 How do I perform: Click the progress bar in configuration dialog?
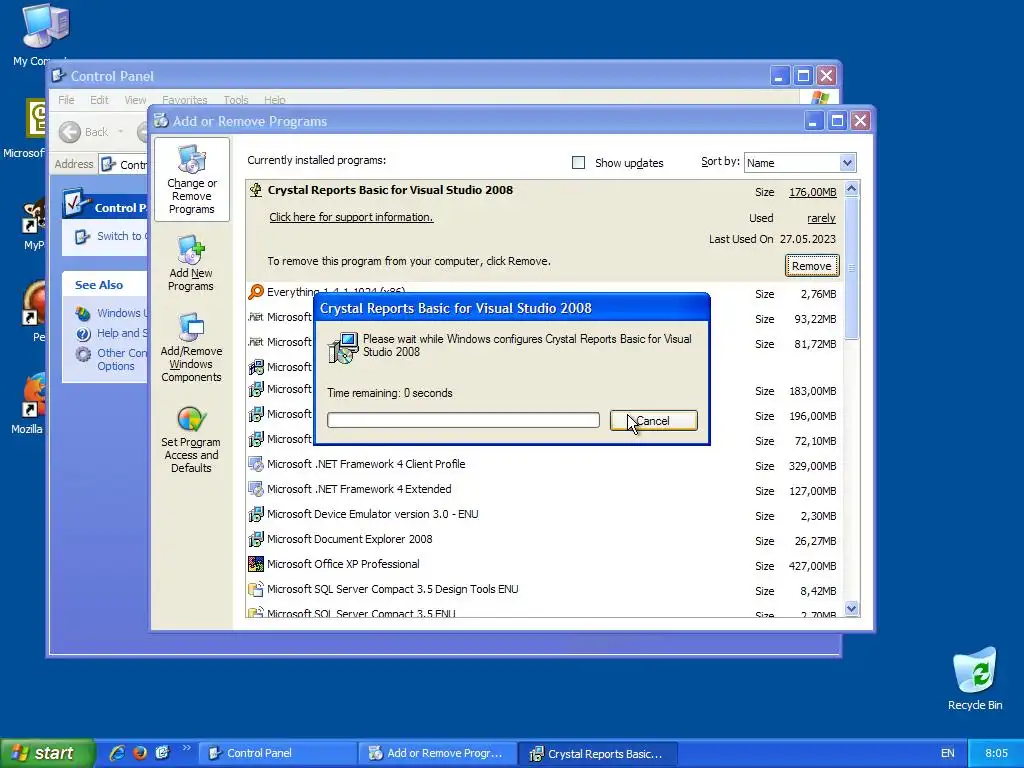(463, 420)
